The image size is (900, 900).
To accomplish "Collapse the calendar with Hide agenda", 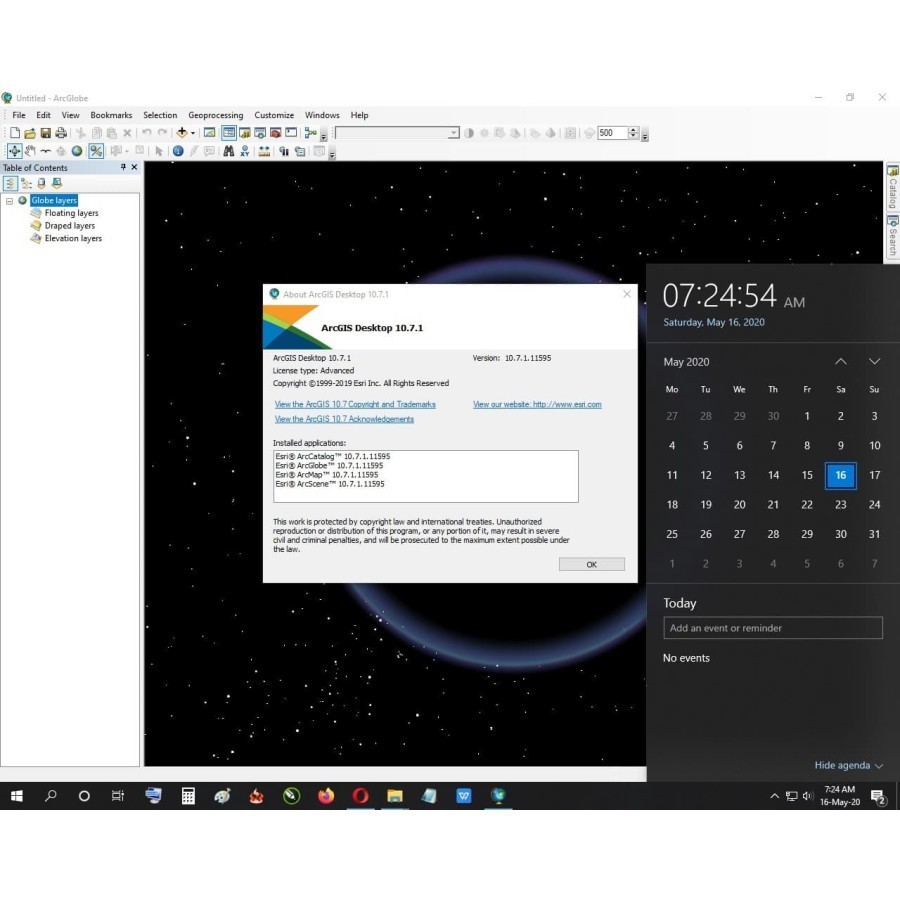I will pos(848,766).
